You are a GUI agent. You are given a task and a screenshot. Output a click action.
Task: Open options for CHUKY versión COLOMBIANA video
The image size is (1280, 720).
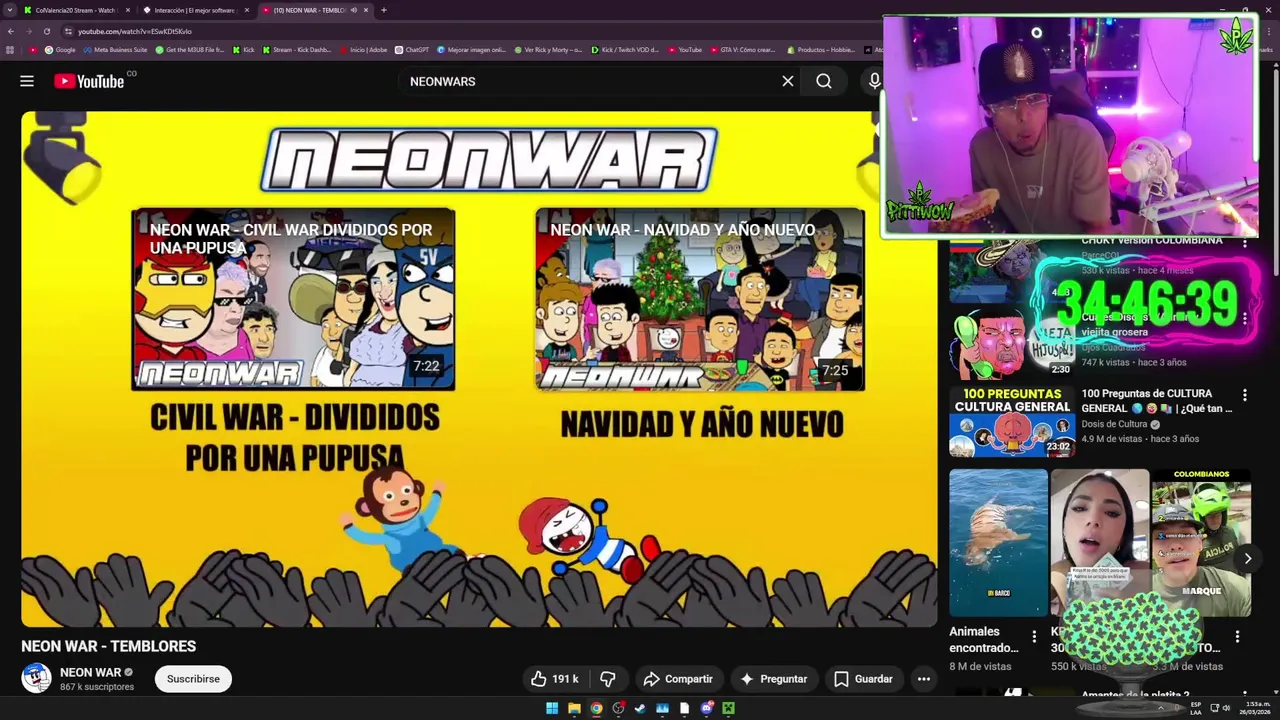click(x=1245, y=243)
